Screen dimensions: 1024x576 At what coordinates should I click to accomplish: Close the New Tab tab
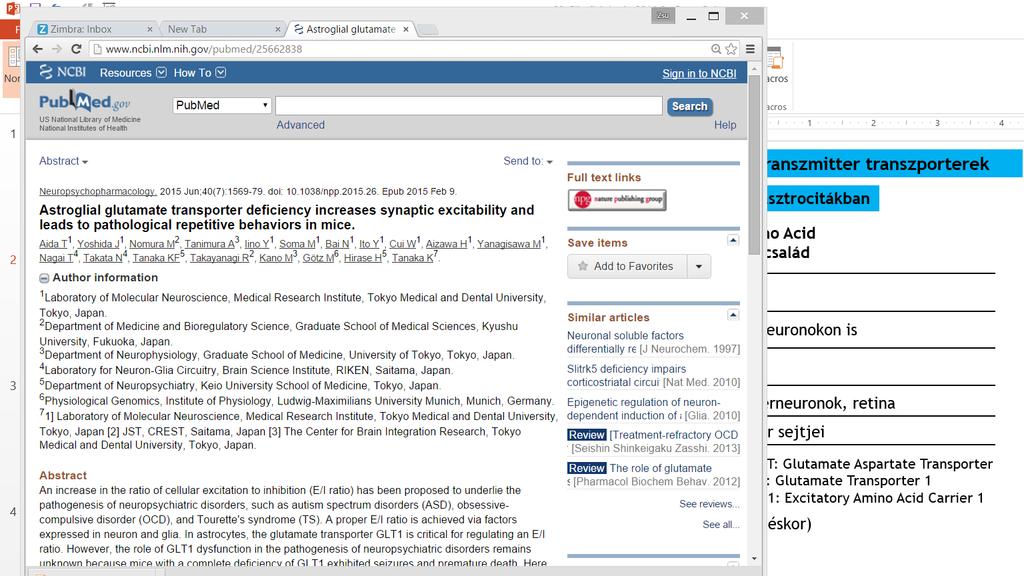278,29
